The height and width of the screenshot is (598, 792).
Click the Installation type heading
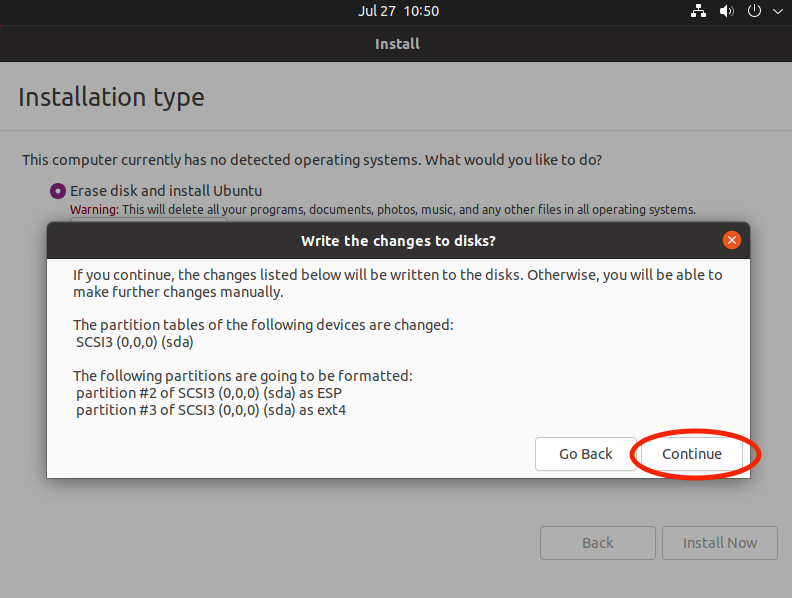pyautogui.click(x=111, y=97)
